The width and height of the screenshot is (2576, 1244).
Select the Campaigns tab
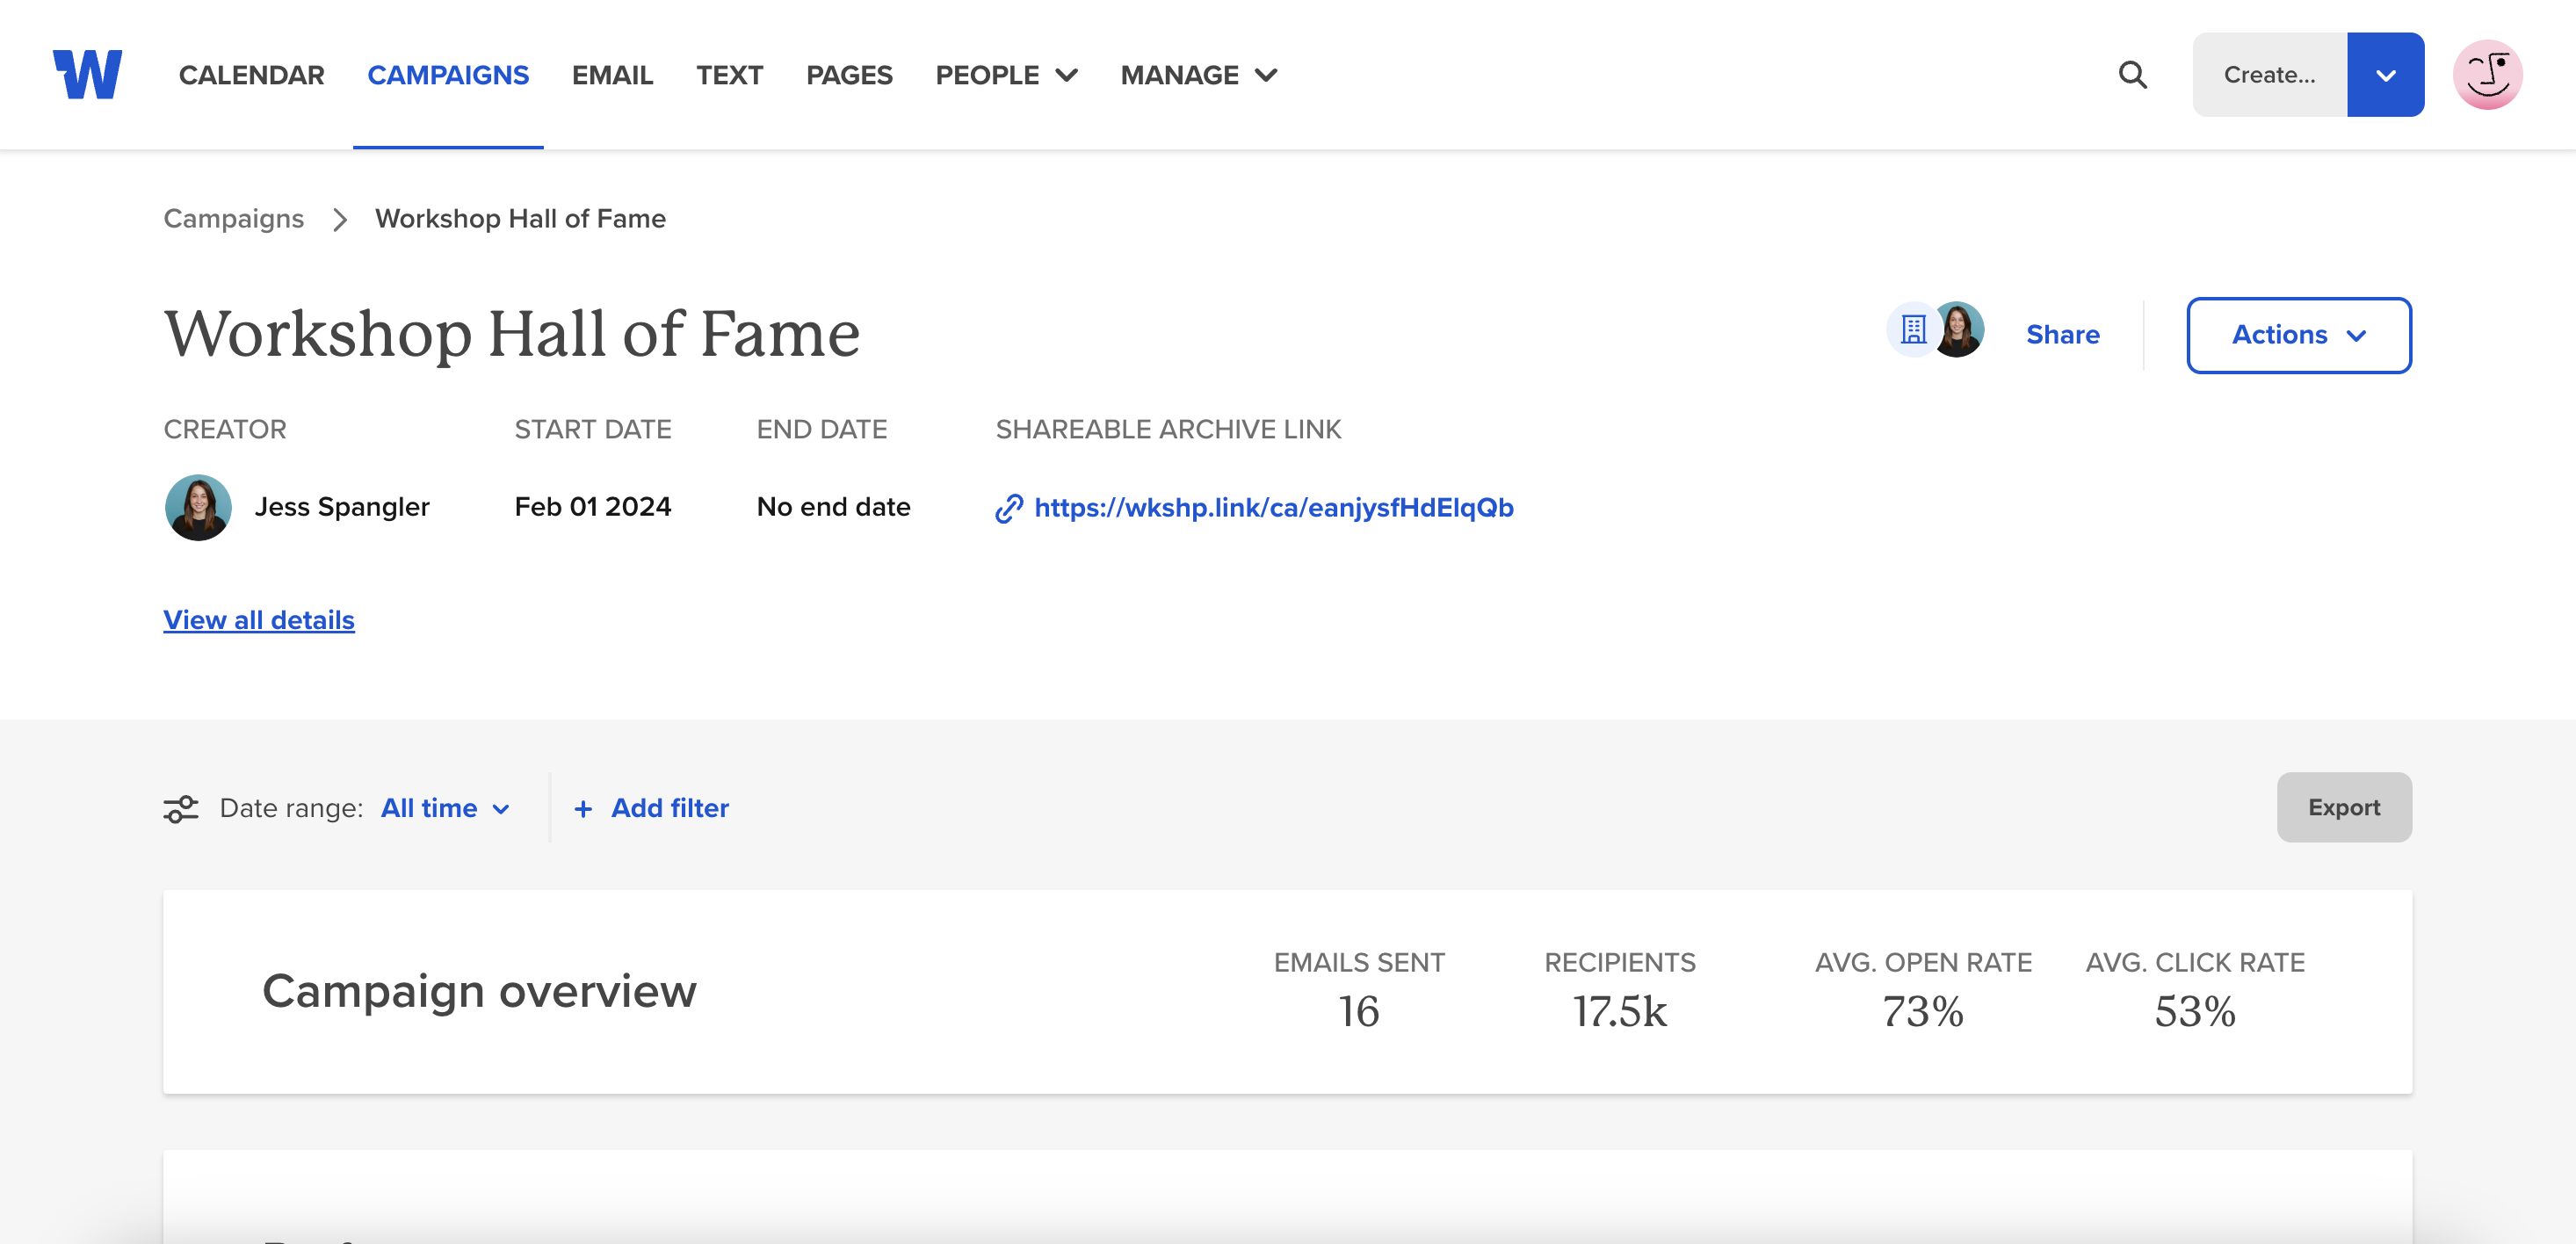coord(448,75)
